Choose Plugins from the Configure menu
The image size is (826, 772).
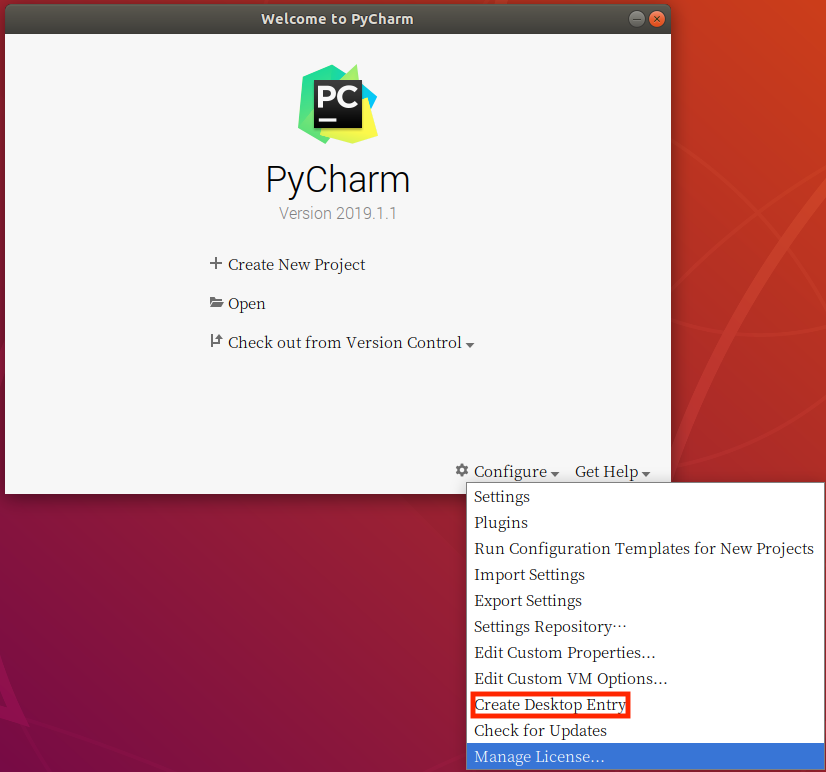(x=645, y=523)
